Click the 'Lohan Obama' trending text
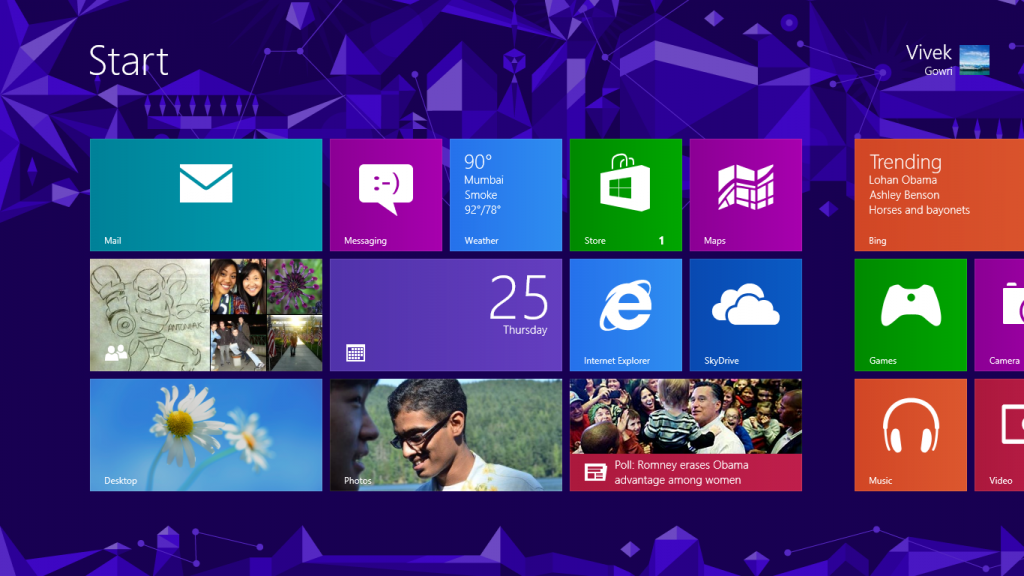 (x=903, y=180)
